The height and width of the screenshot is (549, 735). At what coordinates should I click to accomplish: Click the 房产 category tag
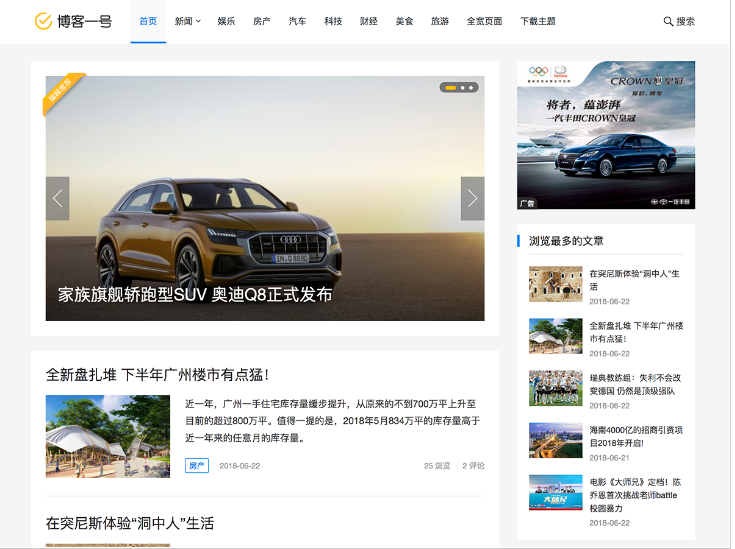[x=197, y=466]
